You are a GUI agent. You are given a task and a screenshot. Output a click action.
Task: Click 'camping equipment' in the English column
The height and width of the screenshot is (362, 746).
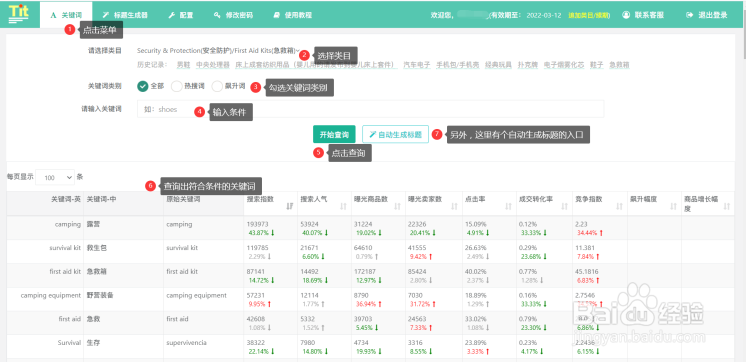click(51, 295)
